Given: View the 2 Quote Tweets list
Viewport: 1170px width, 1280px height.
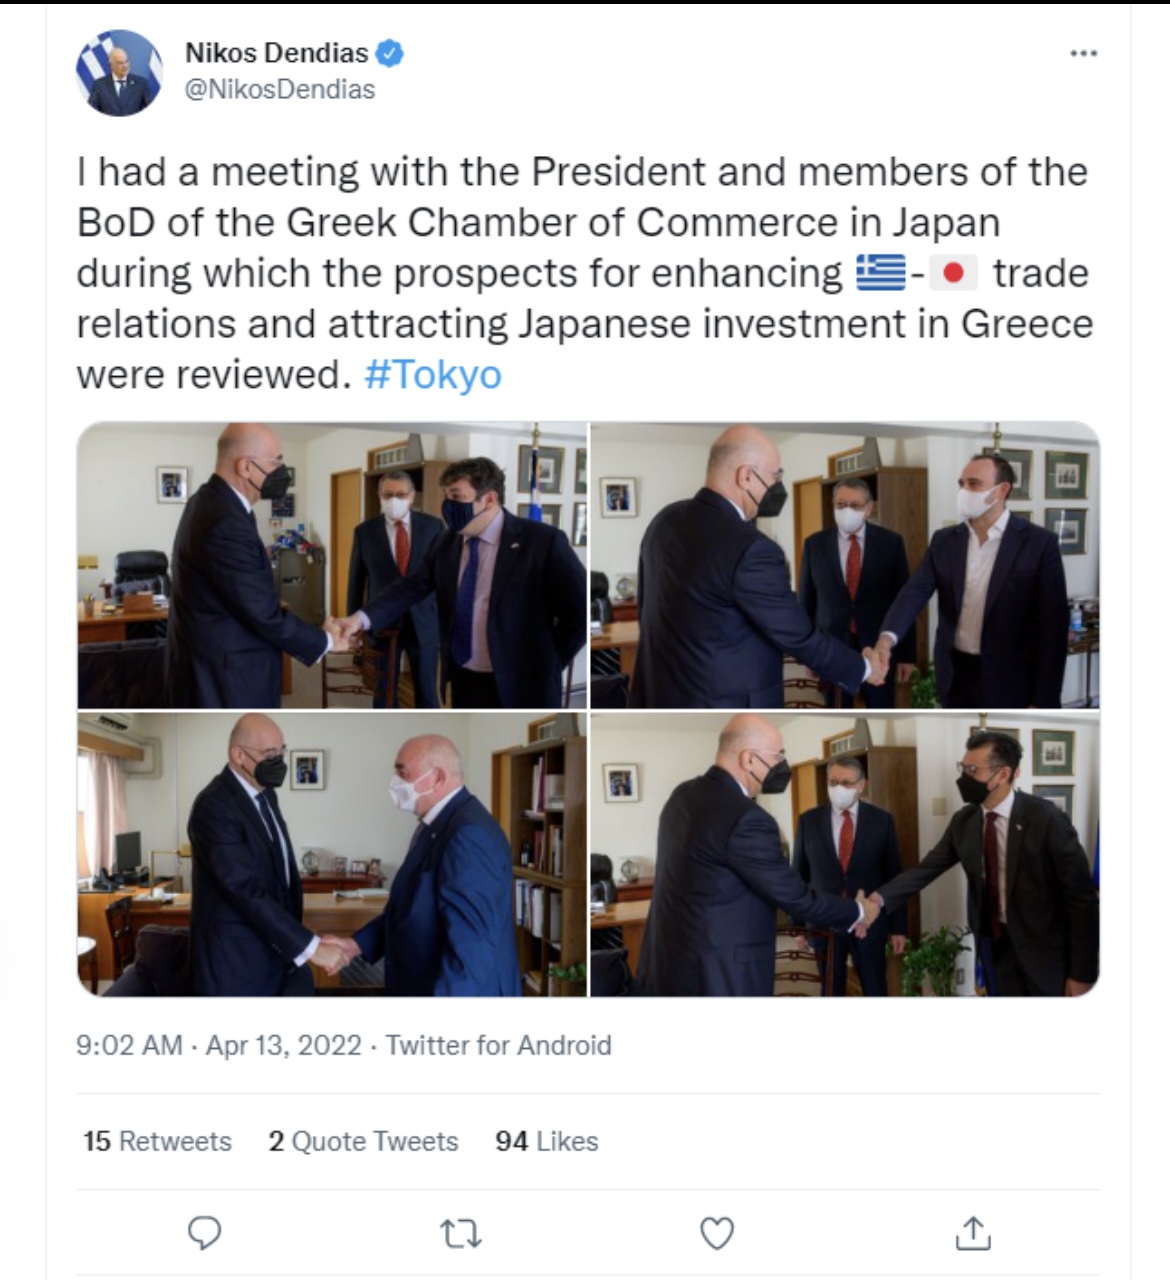Looking at the screenshot, I should (363, 1141).
